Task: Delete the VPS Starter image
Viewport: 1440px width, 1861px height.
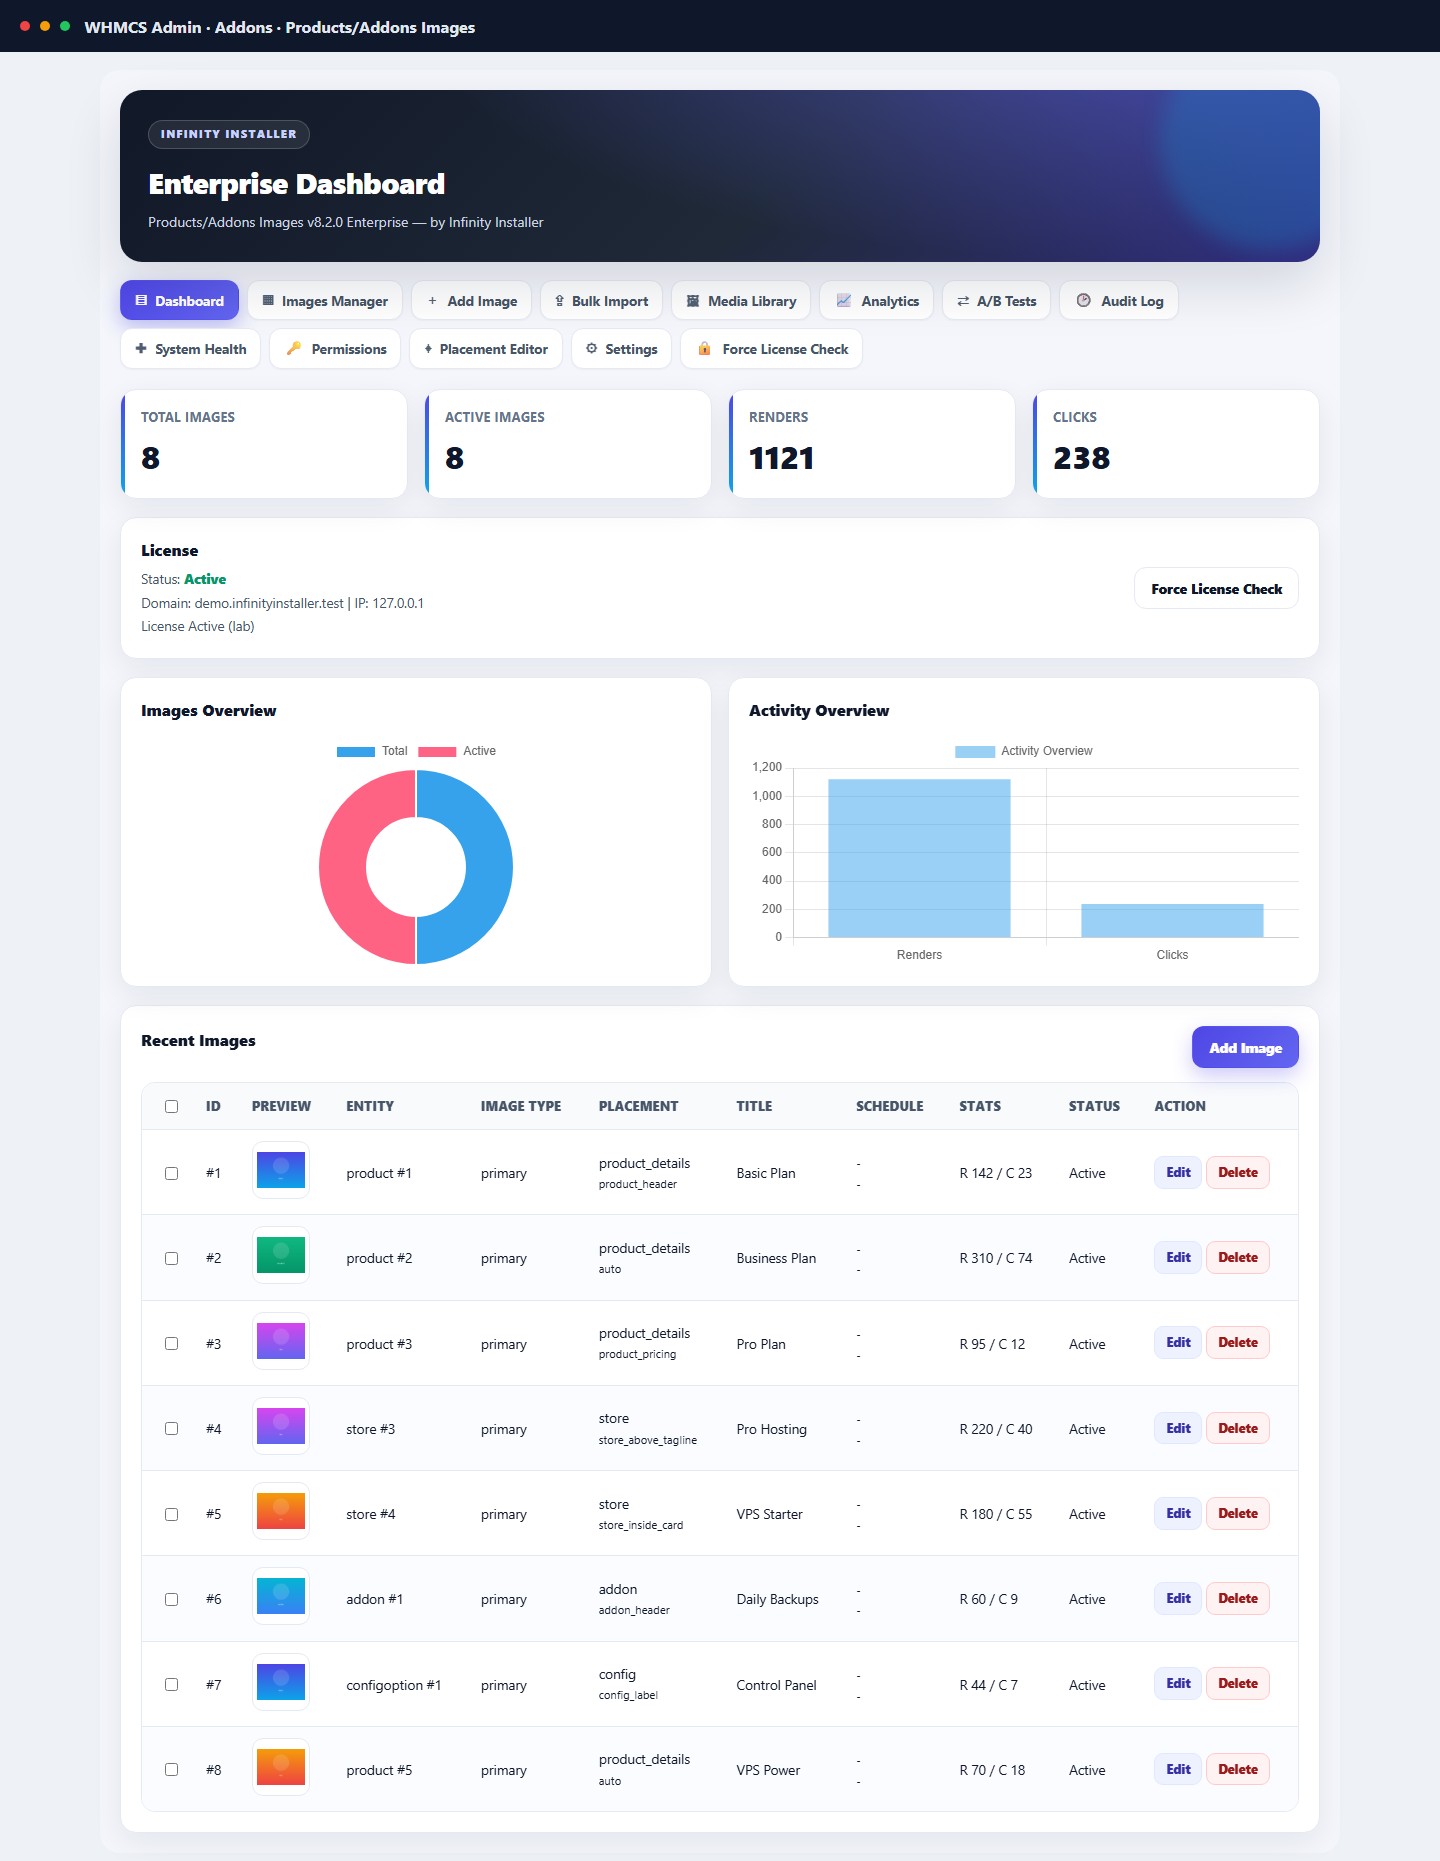Action: (1238, 1513)
